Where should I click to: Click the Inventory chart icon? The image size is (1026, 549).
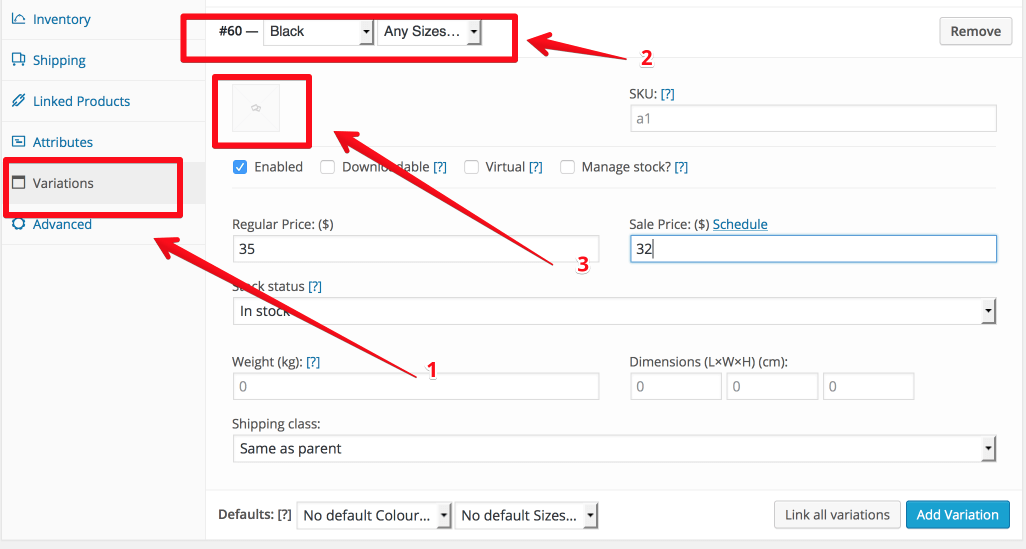[x=18, y=19]
